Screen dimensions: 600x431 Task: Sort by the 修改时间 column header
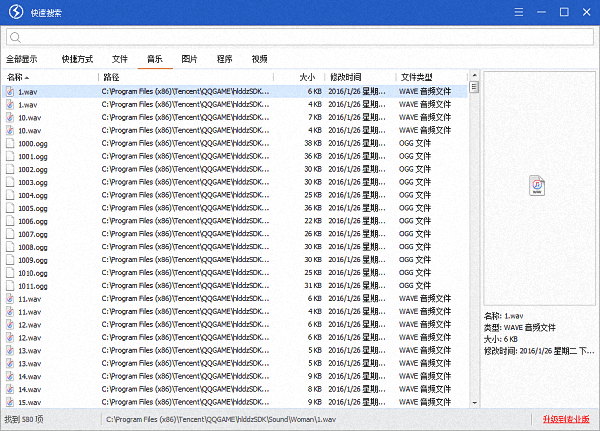346,77
